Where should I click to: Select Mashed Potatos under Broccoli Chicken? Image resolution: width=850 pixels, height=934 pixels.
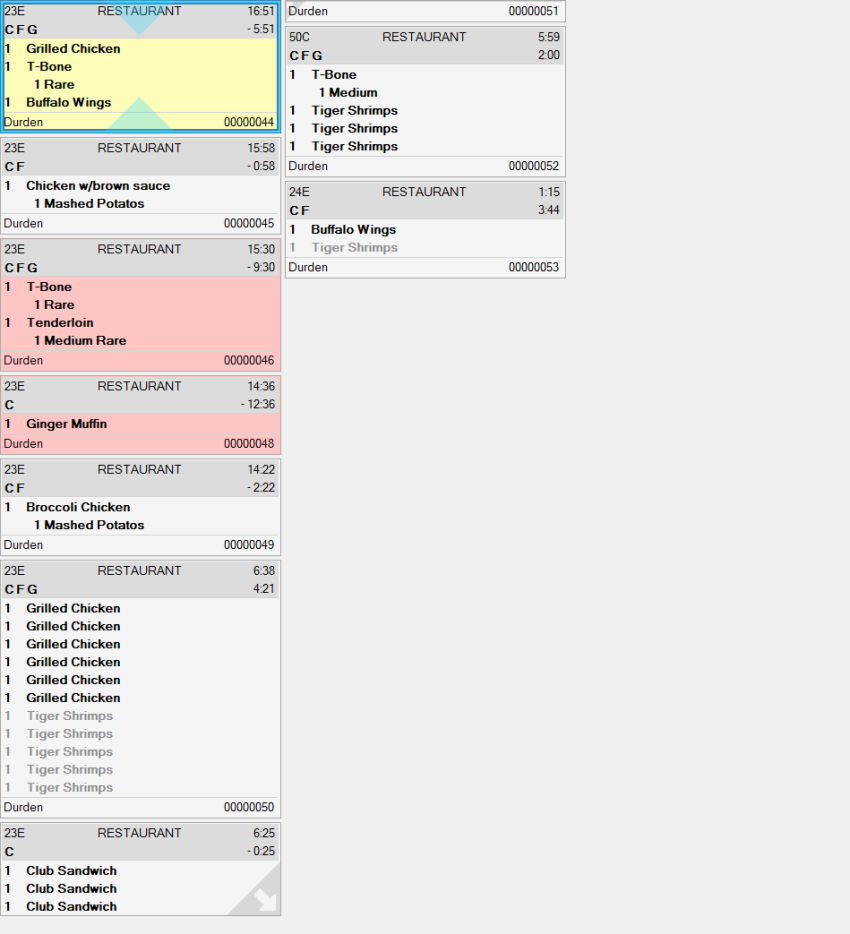pyautogui.click(x=141, y=525)
